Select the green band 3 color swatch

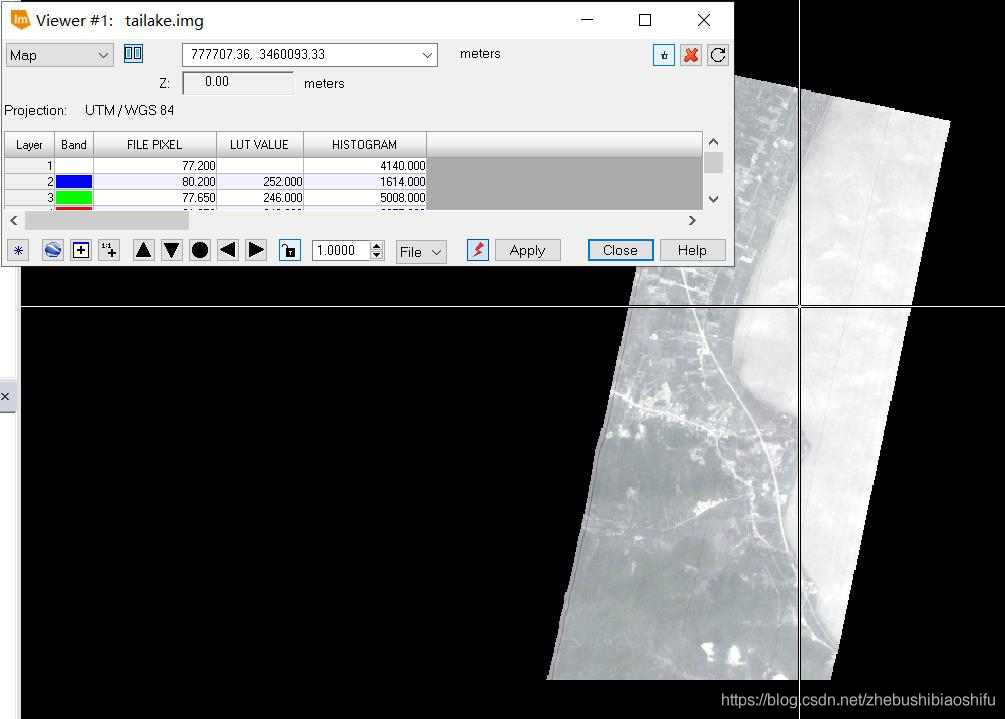click(74, 197)
